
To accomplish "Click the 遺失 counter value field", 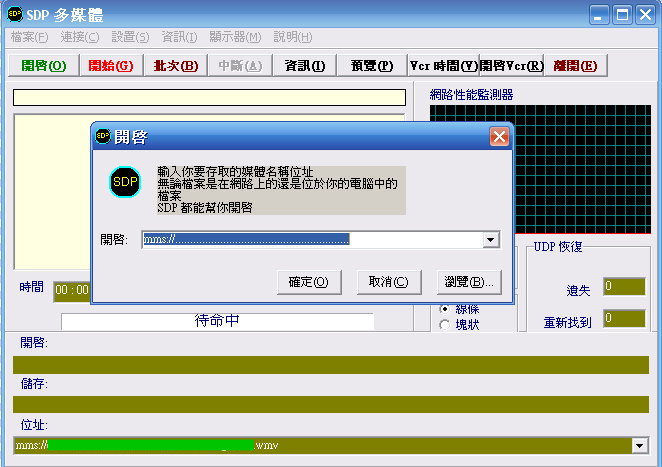I will tap(624, 287).
